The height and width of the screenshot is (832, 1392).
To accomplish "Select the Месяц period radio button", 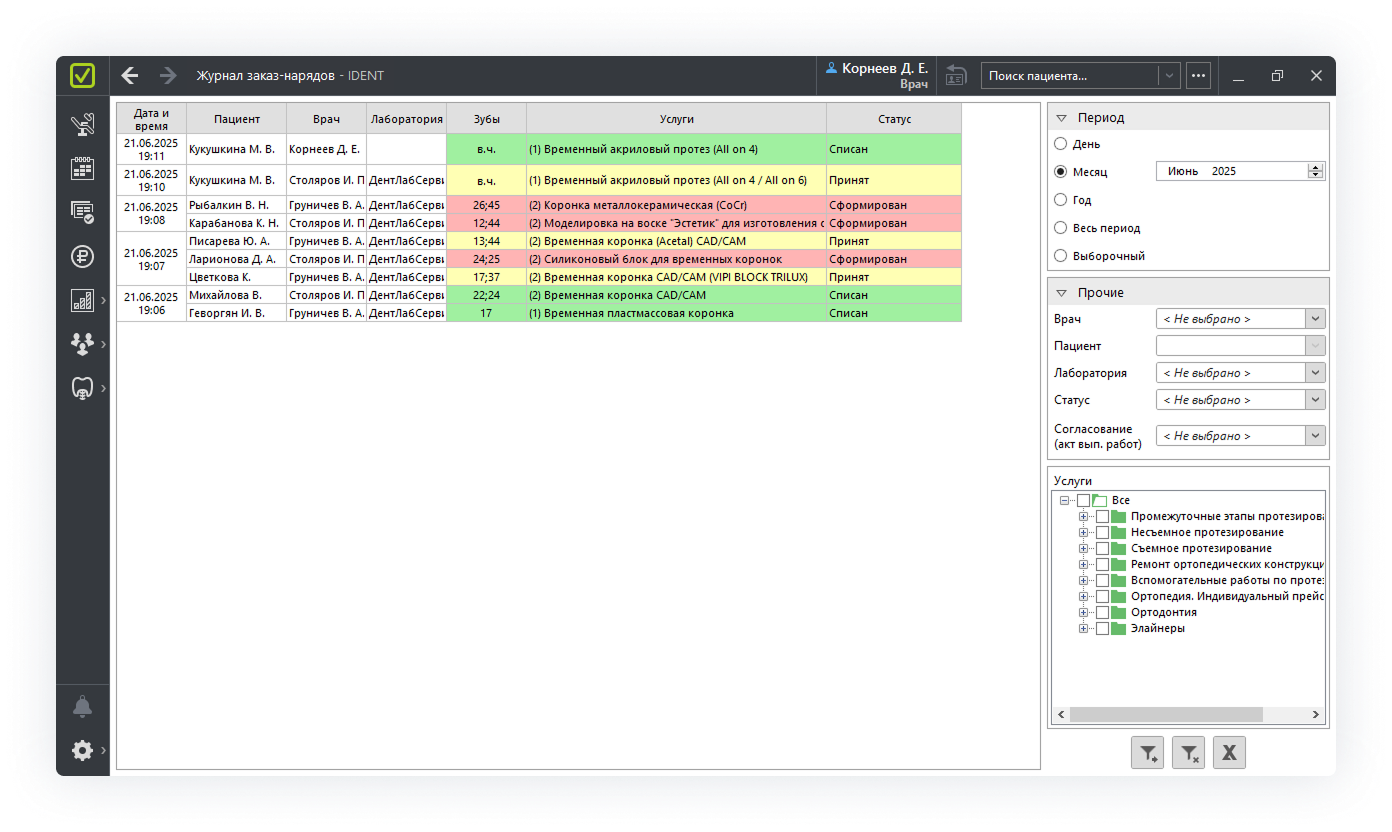I will point(1061,171).
